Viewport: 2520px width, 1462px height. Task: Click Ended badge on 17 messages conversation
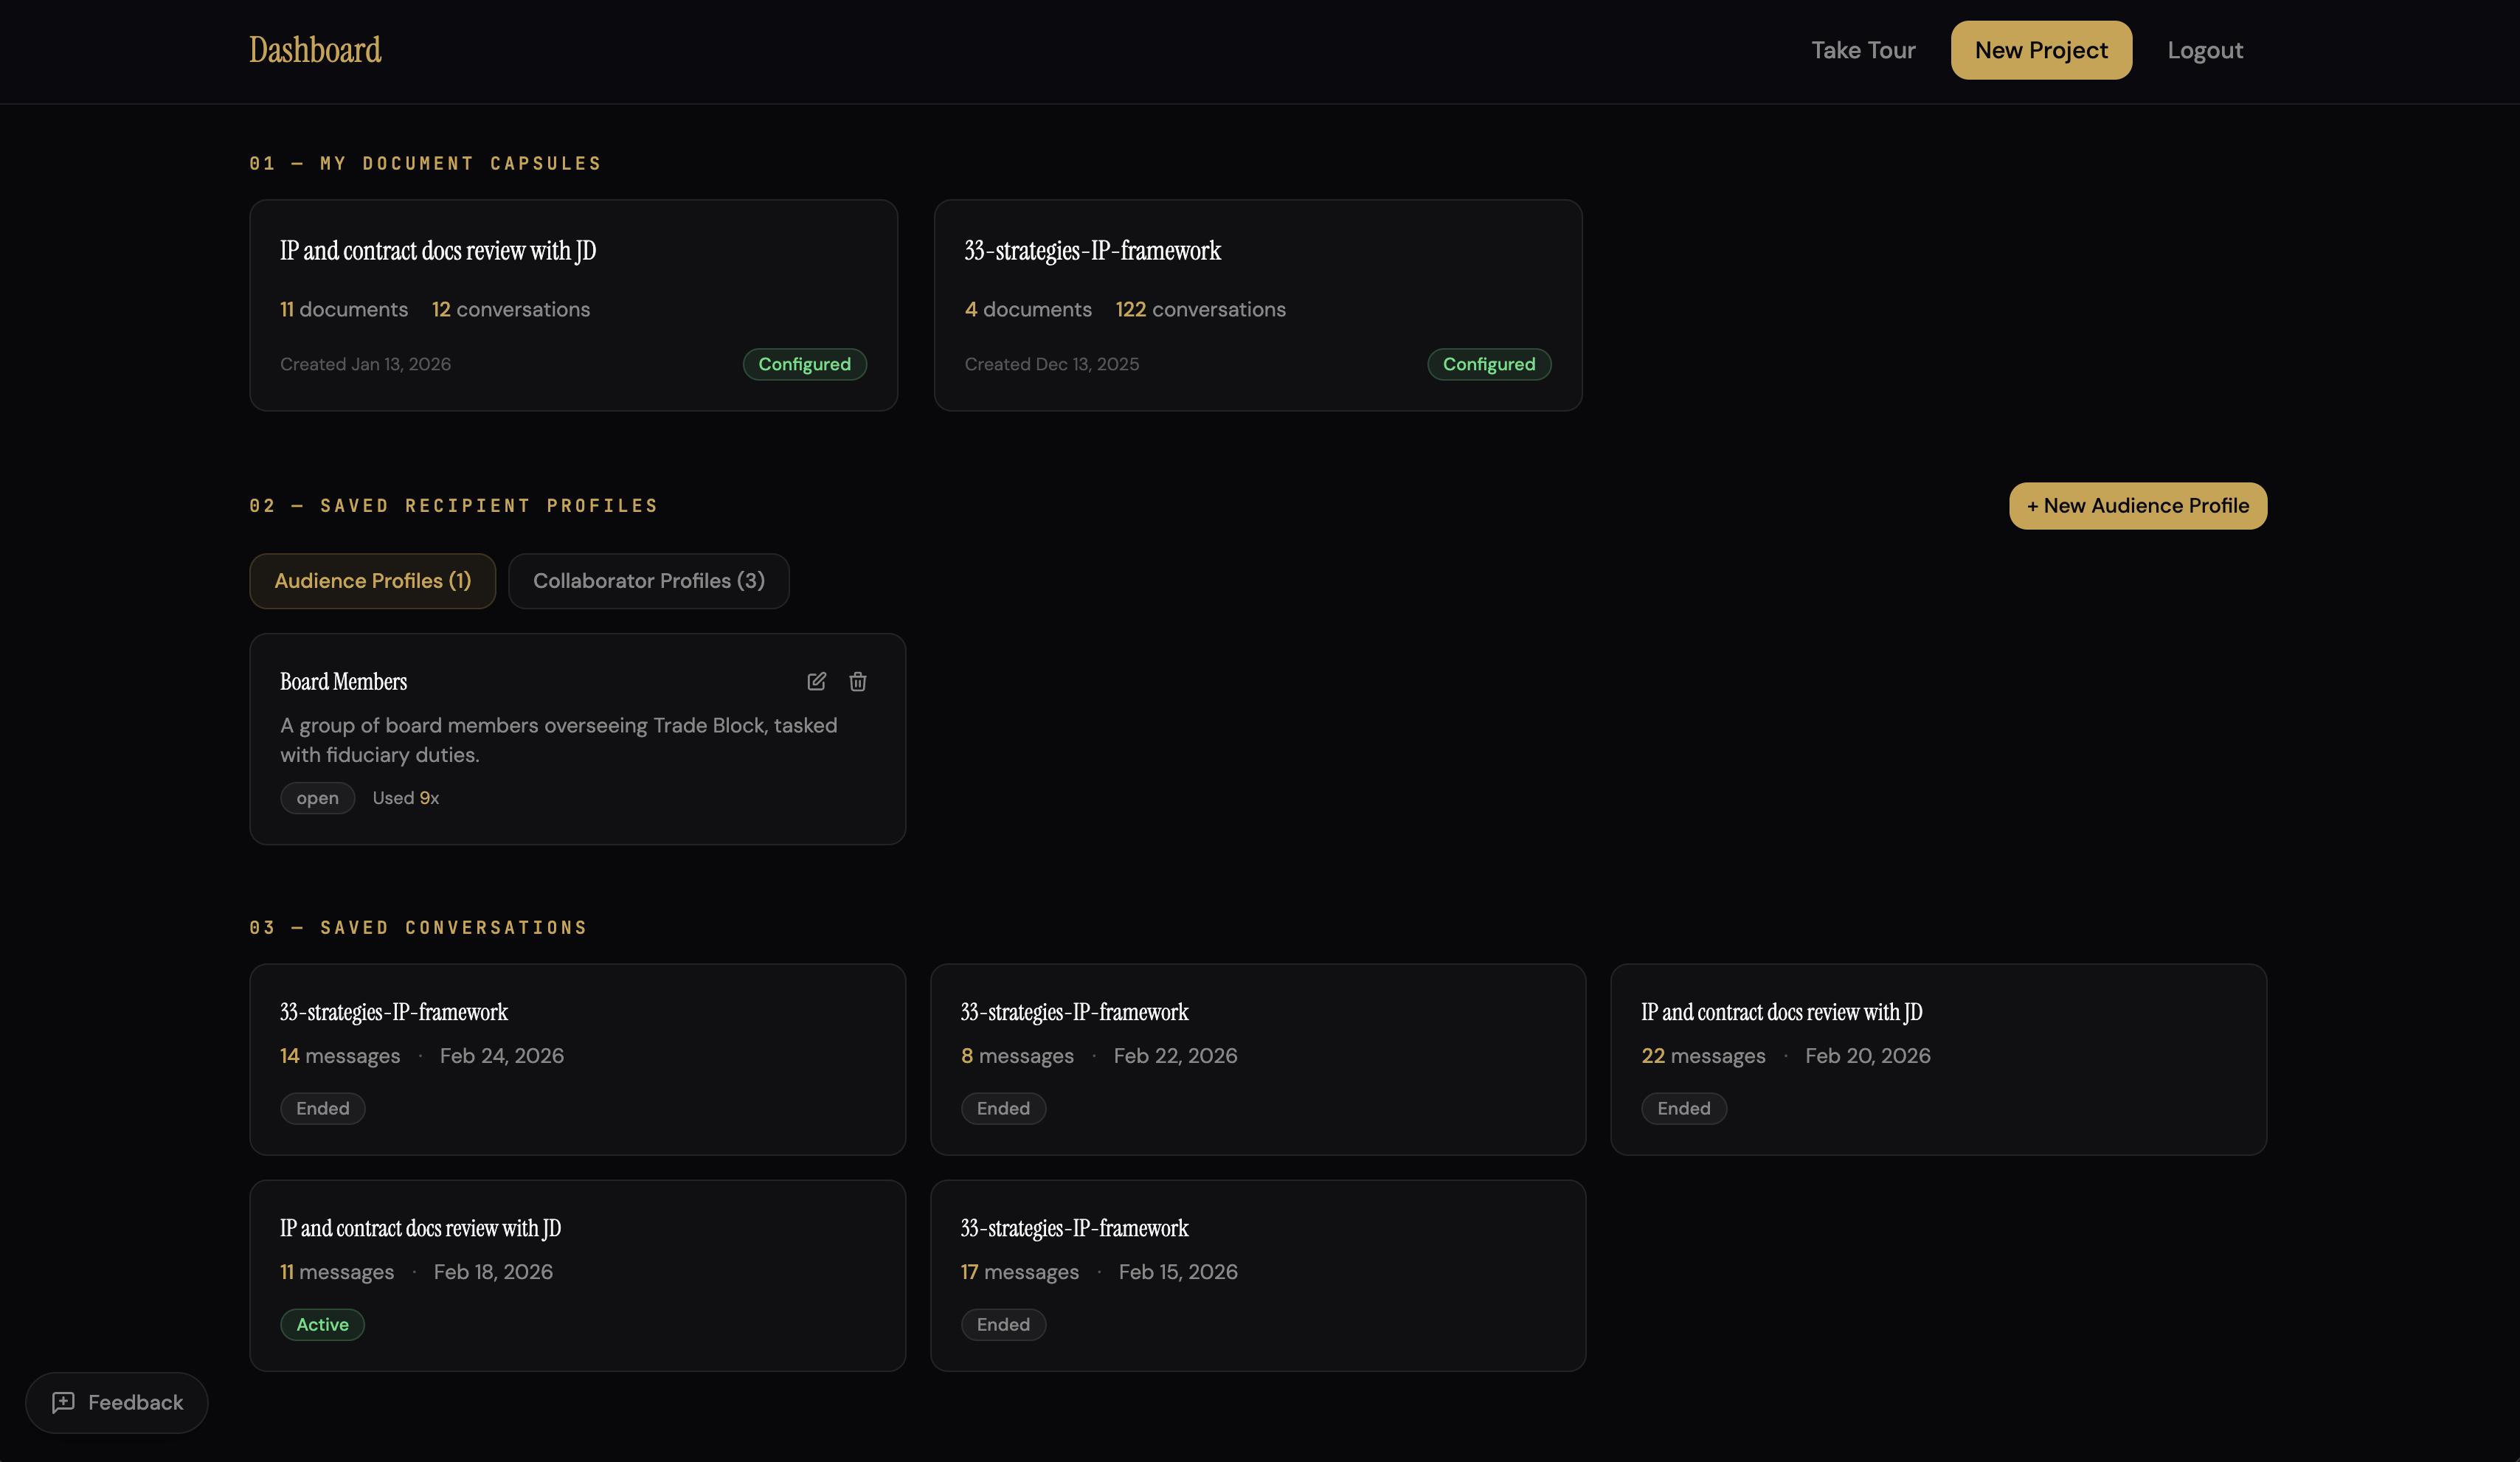click(x=1003, y=1324)
